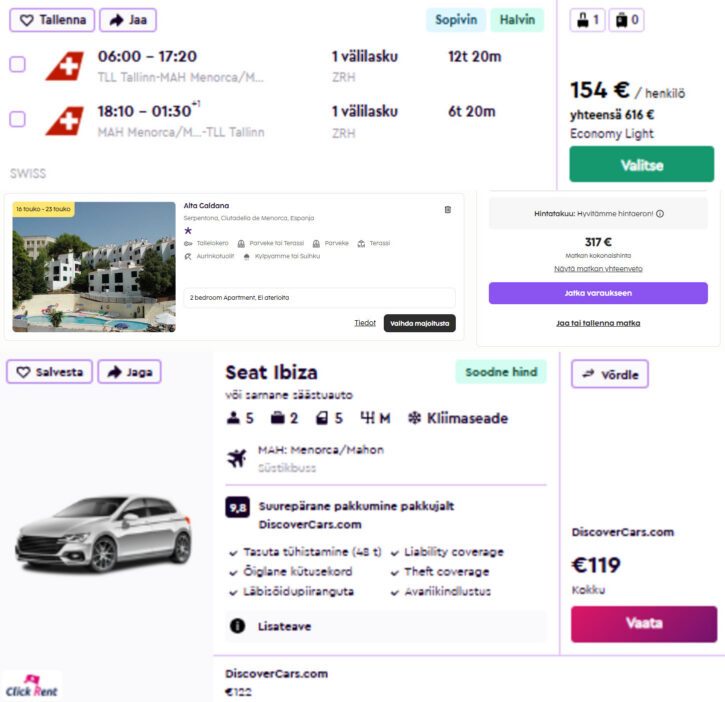Open the Tiedot link for the hotel
725x702 pixels.
click(365, 323)
